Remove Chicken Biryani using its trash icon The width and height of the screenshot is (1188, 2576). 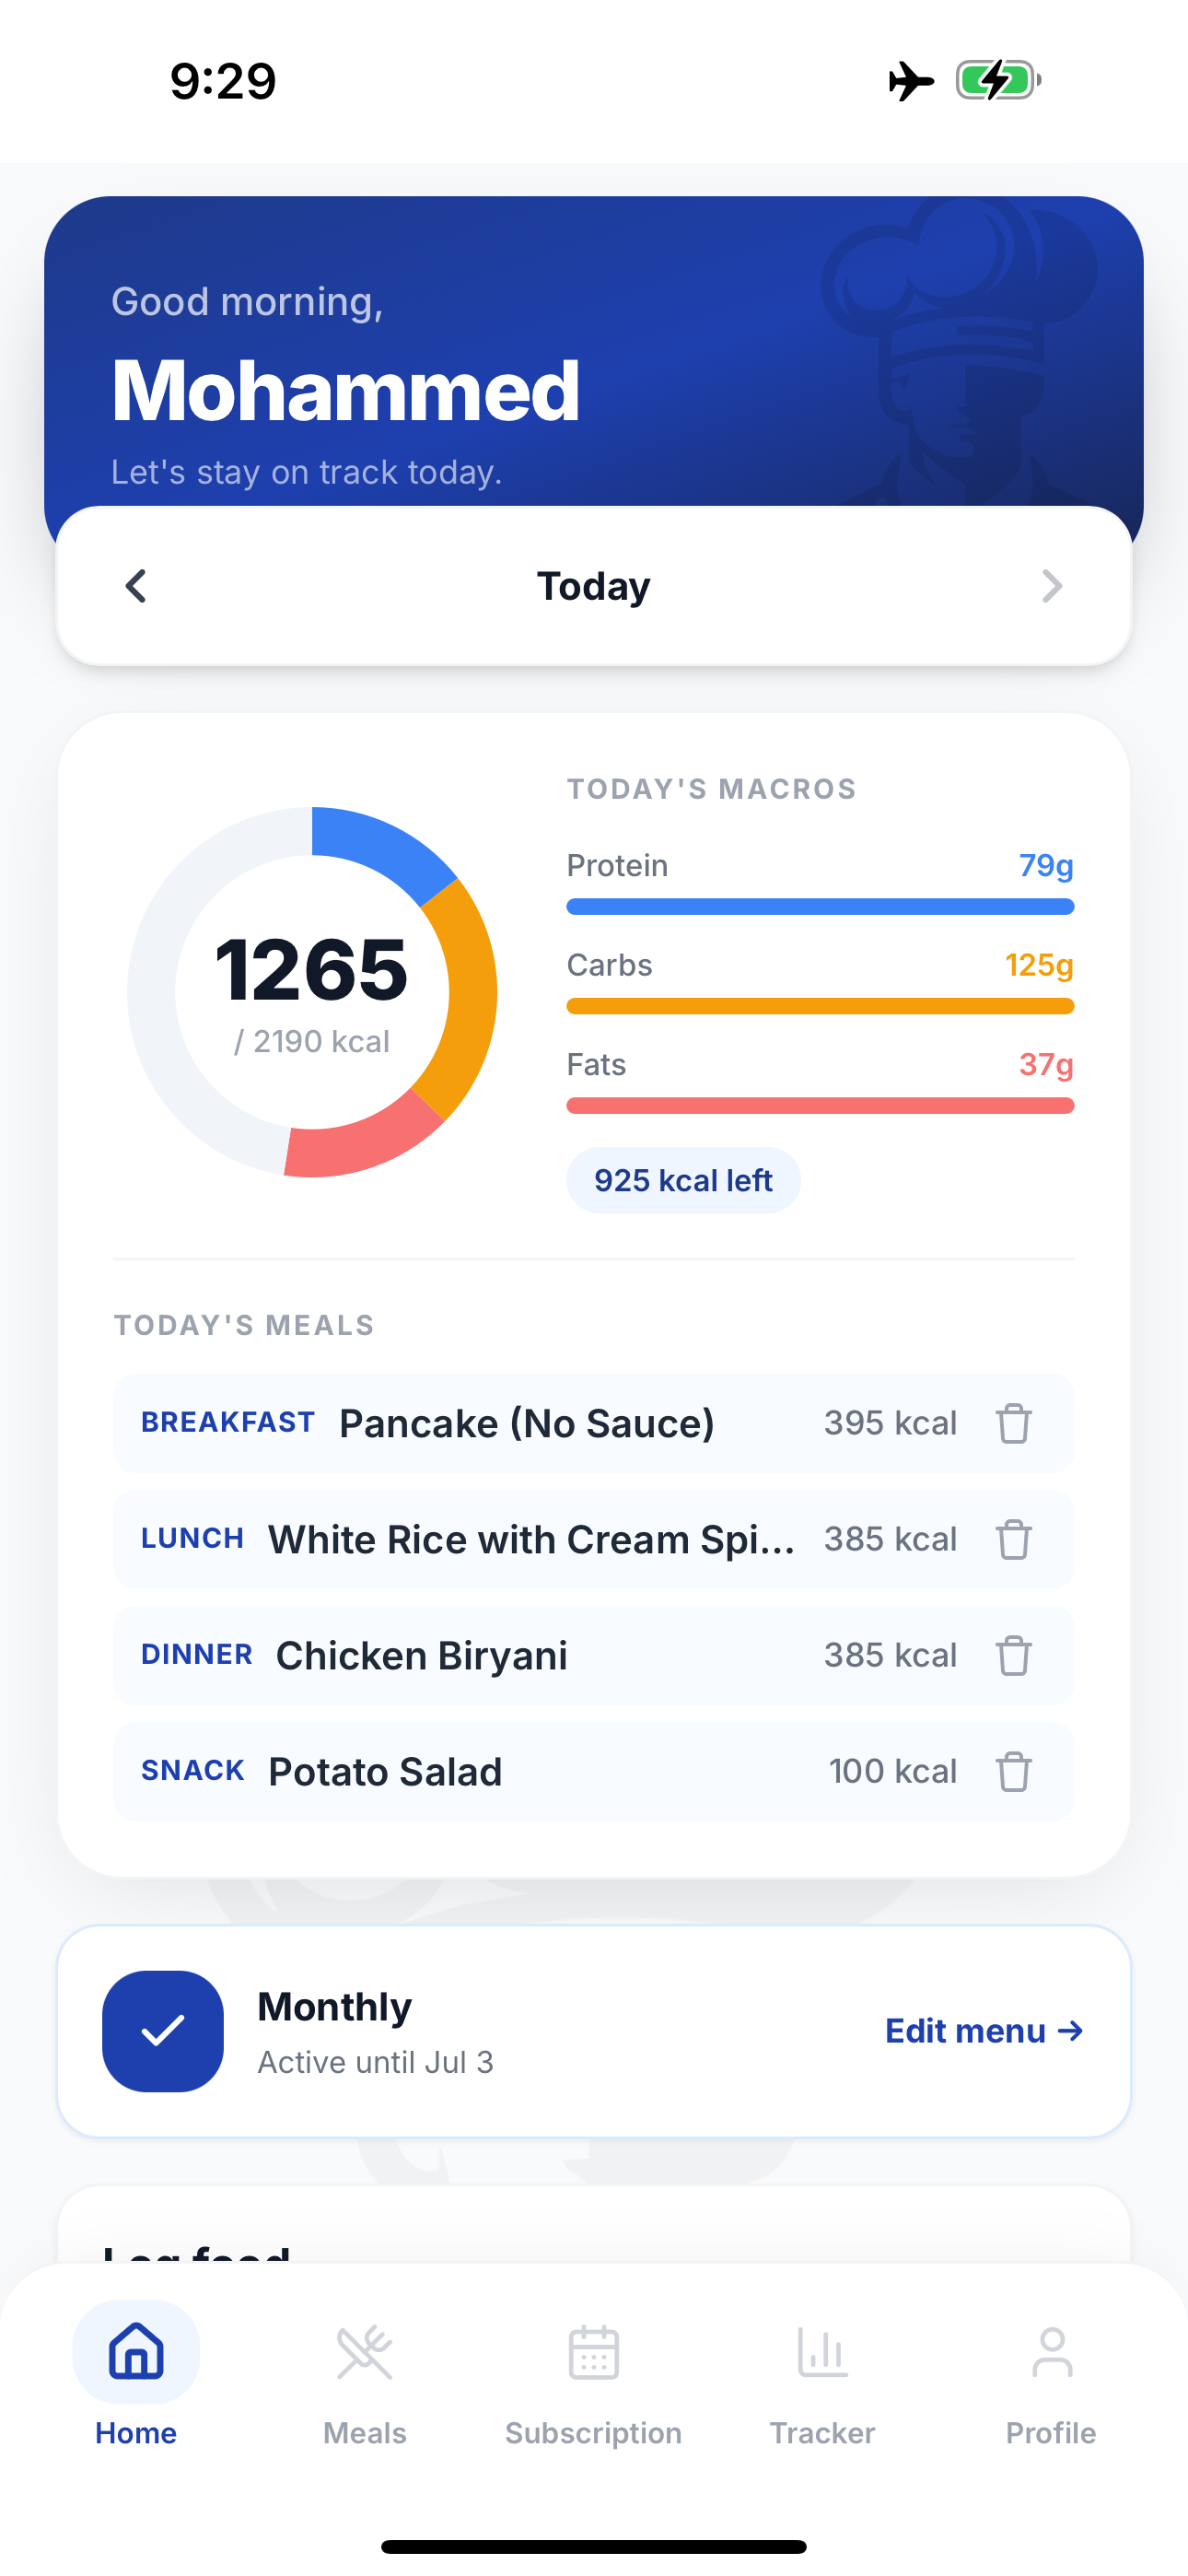(x=1013, y=1655)
